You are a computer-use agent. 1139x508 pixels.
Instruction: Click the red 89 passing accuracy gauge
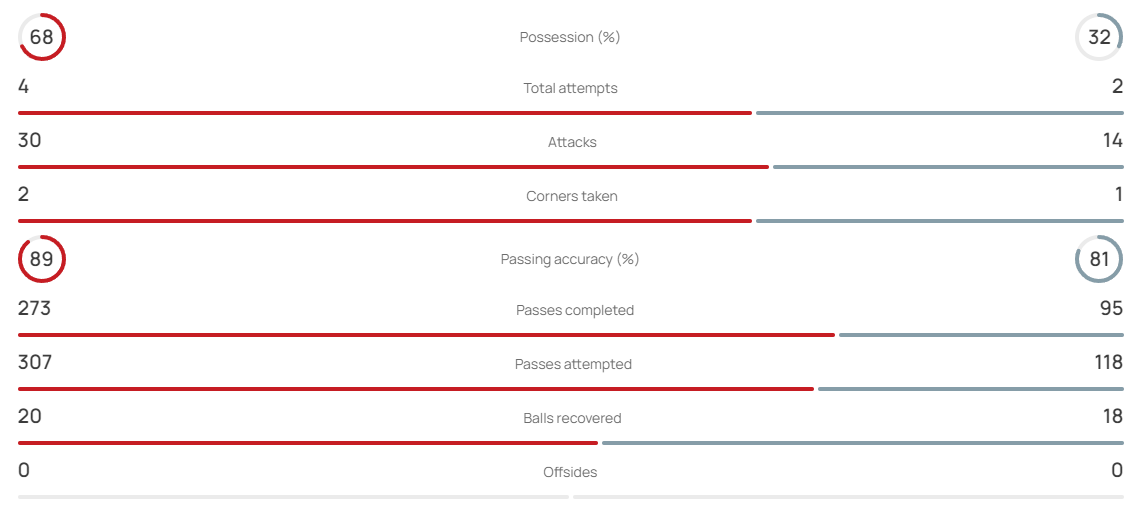click(x=42, y=259)
